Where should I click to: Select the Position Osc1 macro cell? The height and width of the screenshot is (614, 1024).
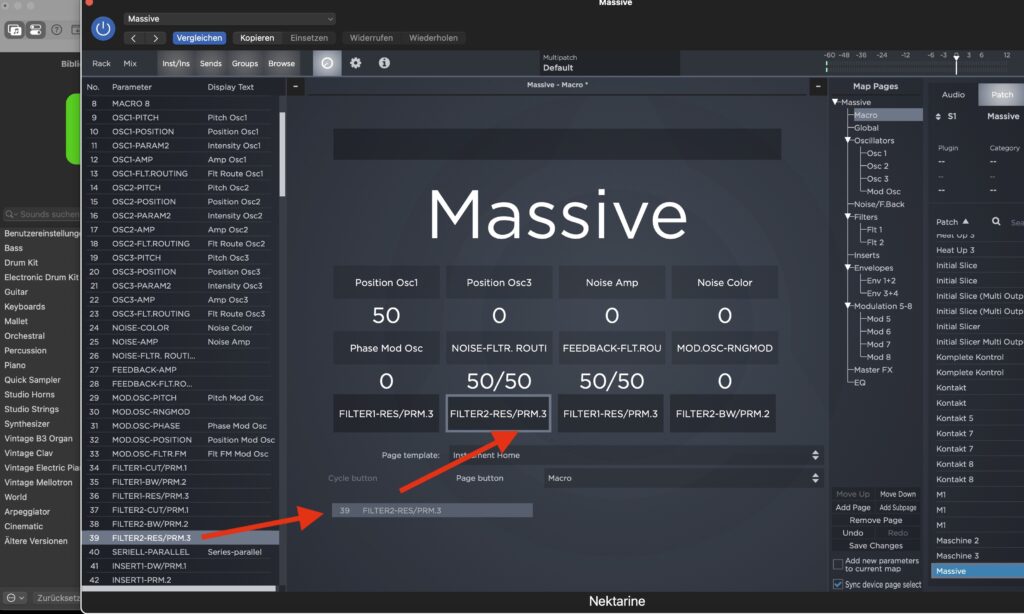coord(386,282)
